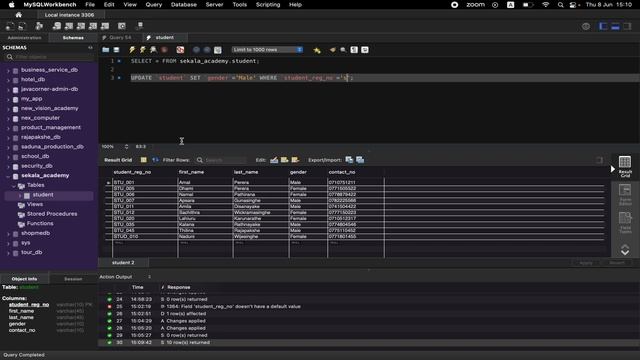Switch to Object Info tab
The width and height of the screenshot is (640, 360).
coord(24,279)
